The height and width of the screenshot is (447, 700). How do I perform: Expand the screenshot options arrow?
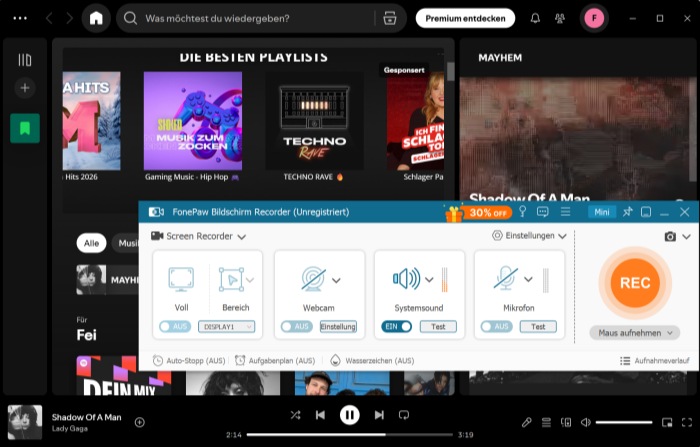tap(686, 237)
